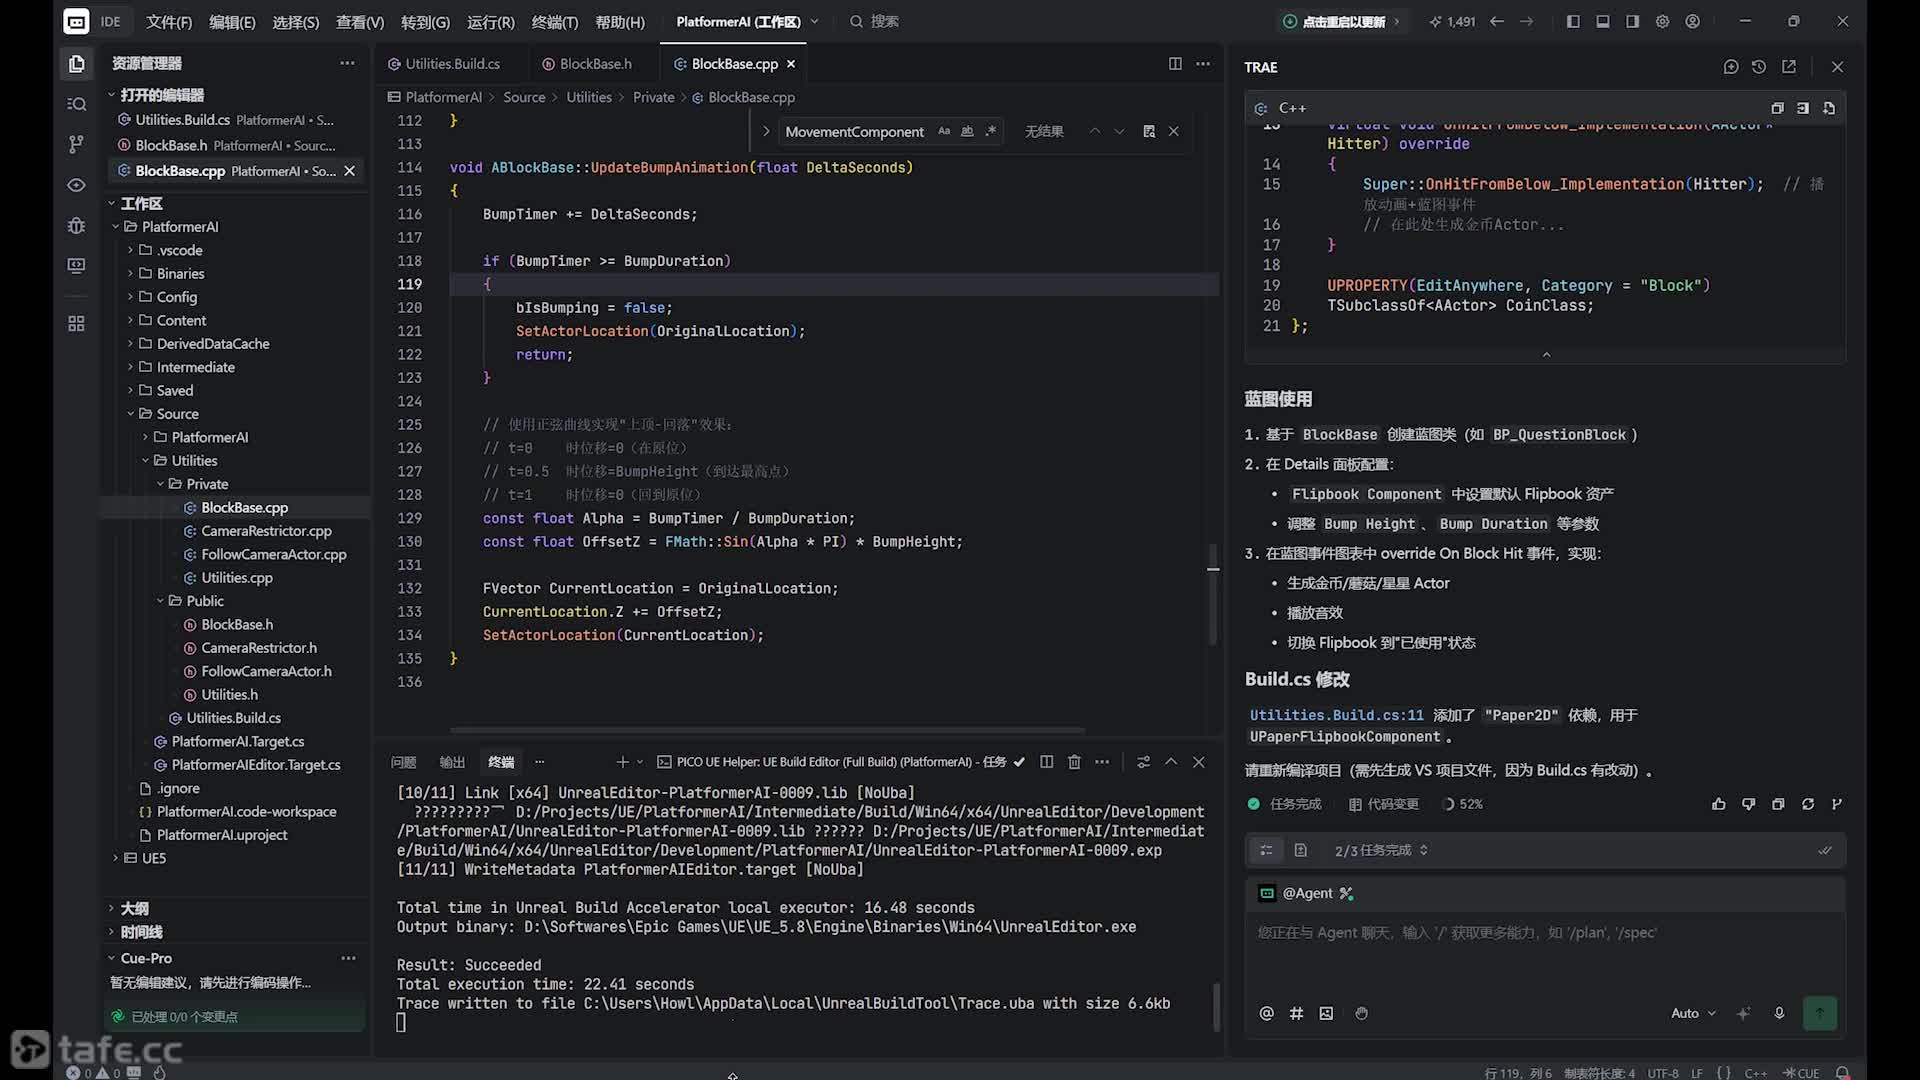Image resolution: width=1920 pixels, height=1080 pixels.
Task: Open the Auto model dropdown
Action: (1693, 1013)
